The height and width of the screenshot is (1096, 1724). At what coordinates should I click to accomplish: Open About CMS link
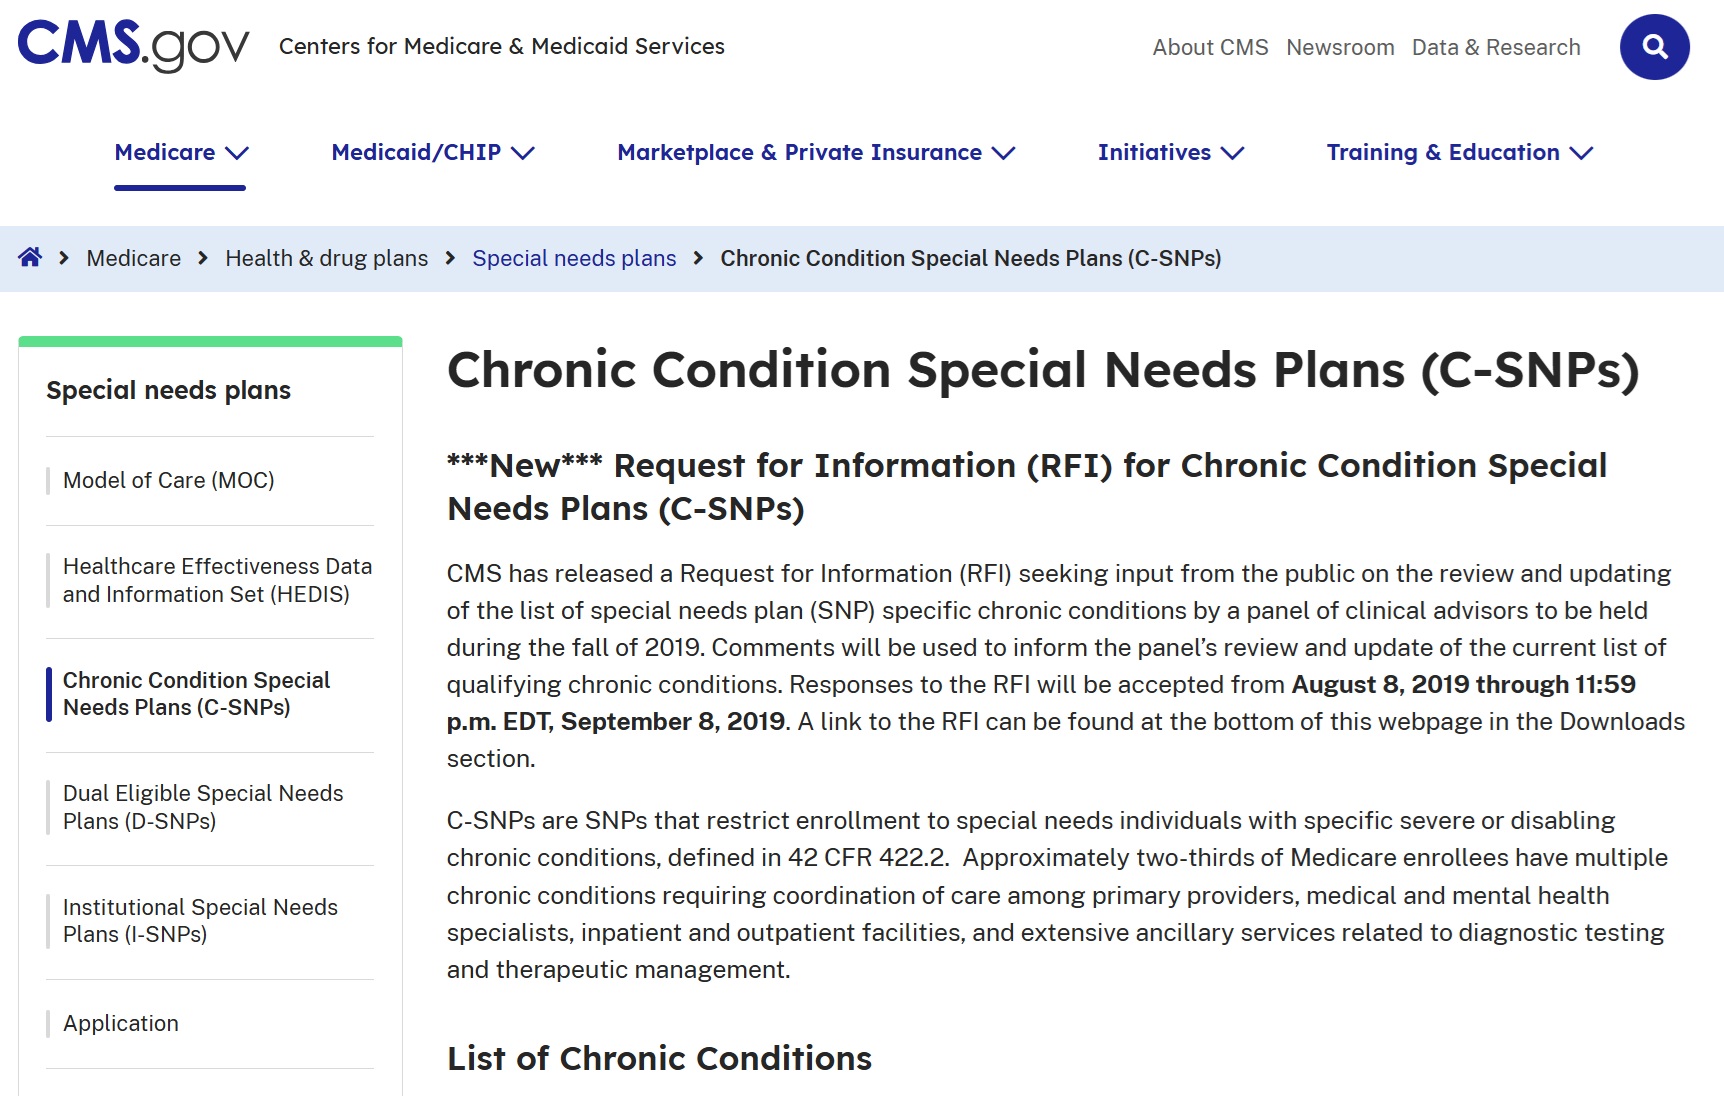point(1210,47)
